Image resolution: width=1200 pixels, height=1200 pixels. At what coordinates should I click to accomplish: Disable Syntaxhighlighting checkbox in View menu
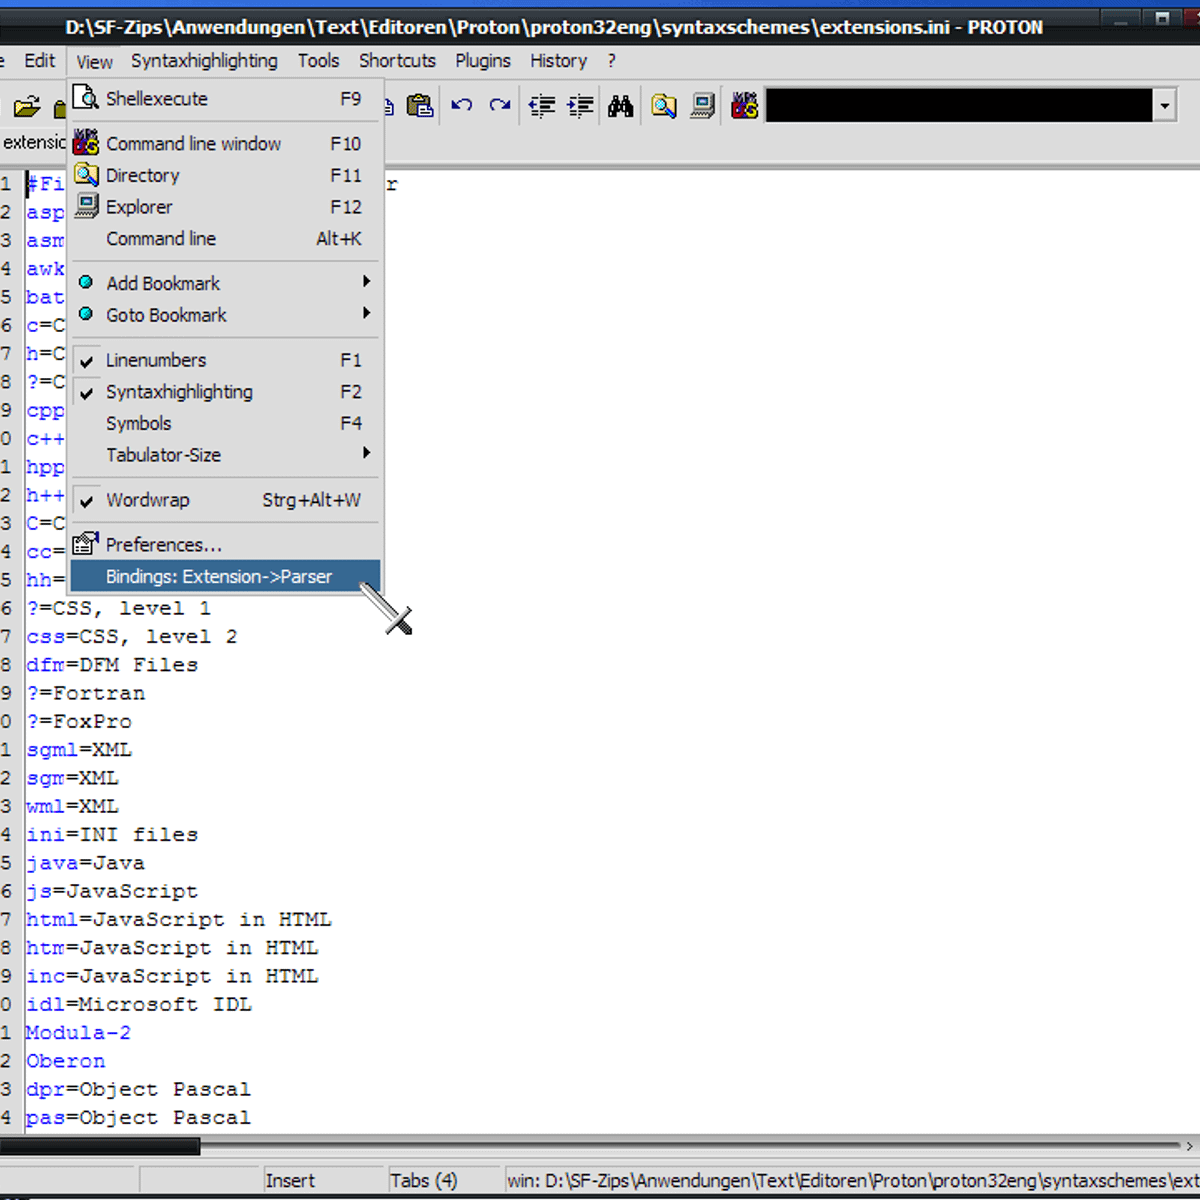179,392
